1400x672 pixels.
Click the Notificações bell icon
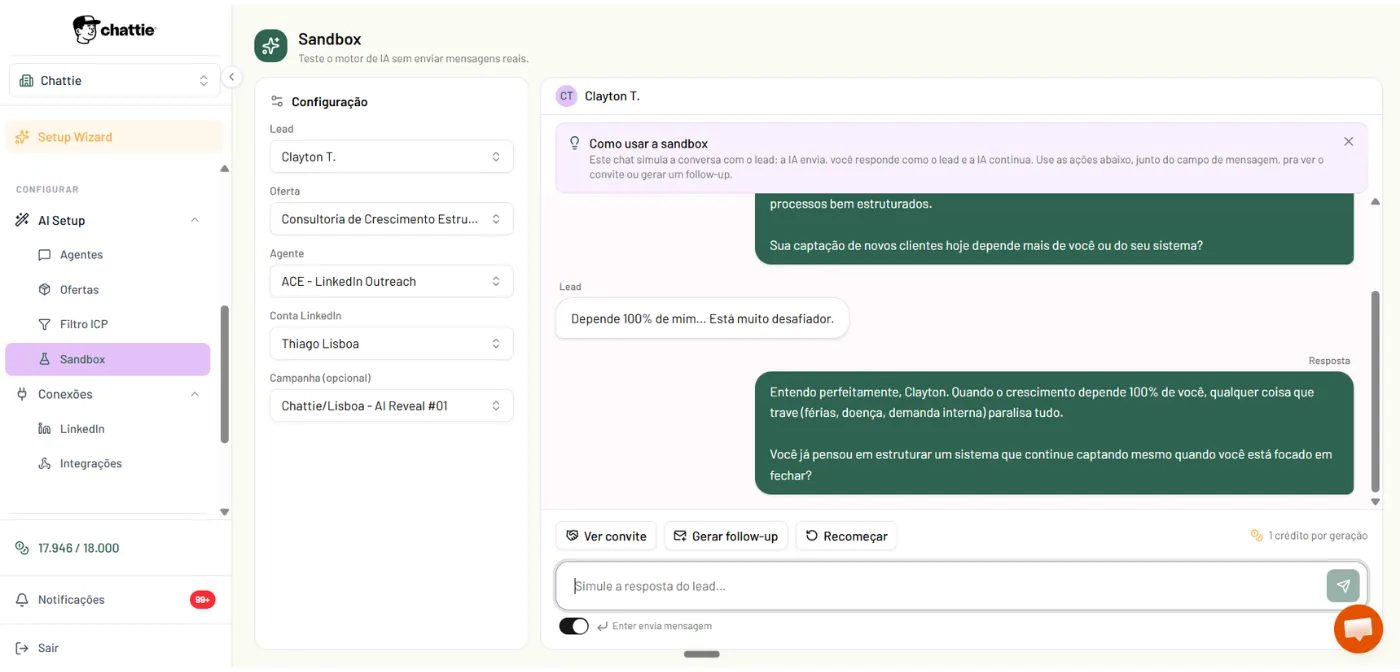[x=22, y=600]
